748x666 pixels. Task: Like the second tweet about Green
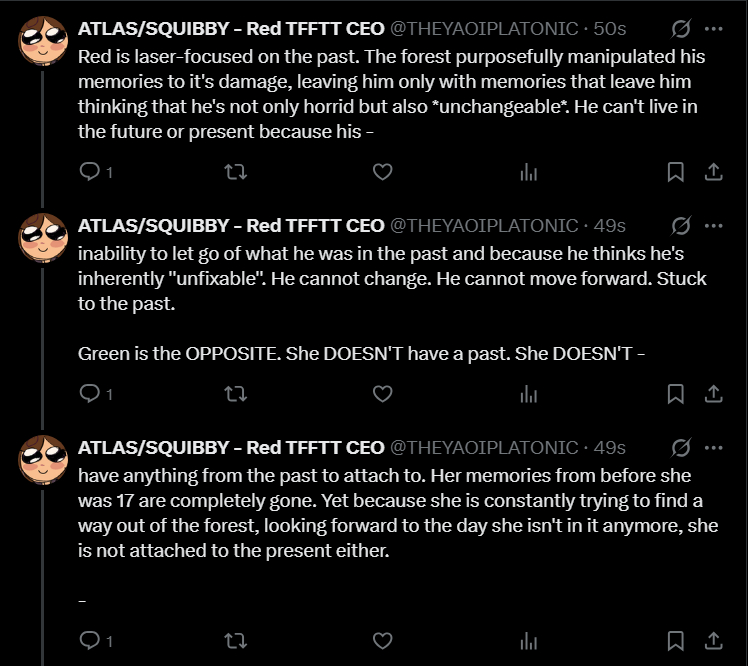click(x=381, y=394)
